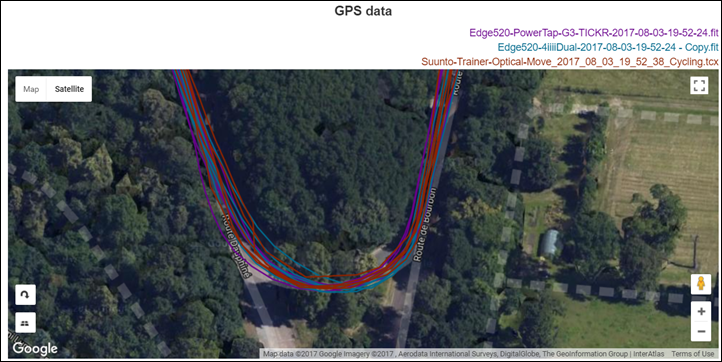This screenshot has height=362, width=722.
Task: Switch to Satellite view
Action: coord(69,89)
